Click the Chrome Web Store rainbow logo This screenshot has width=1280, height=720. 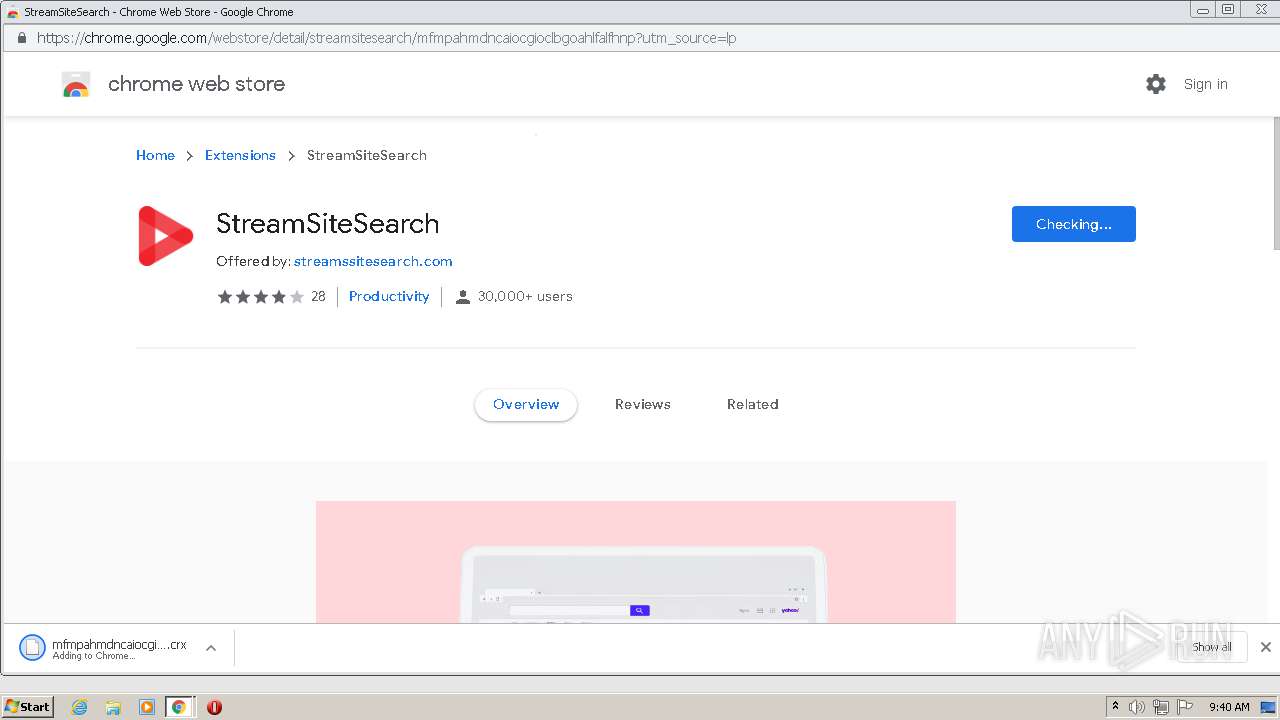coord(76,85)
